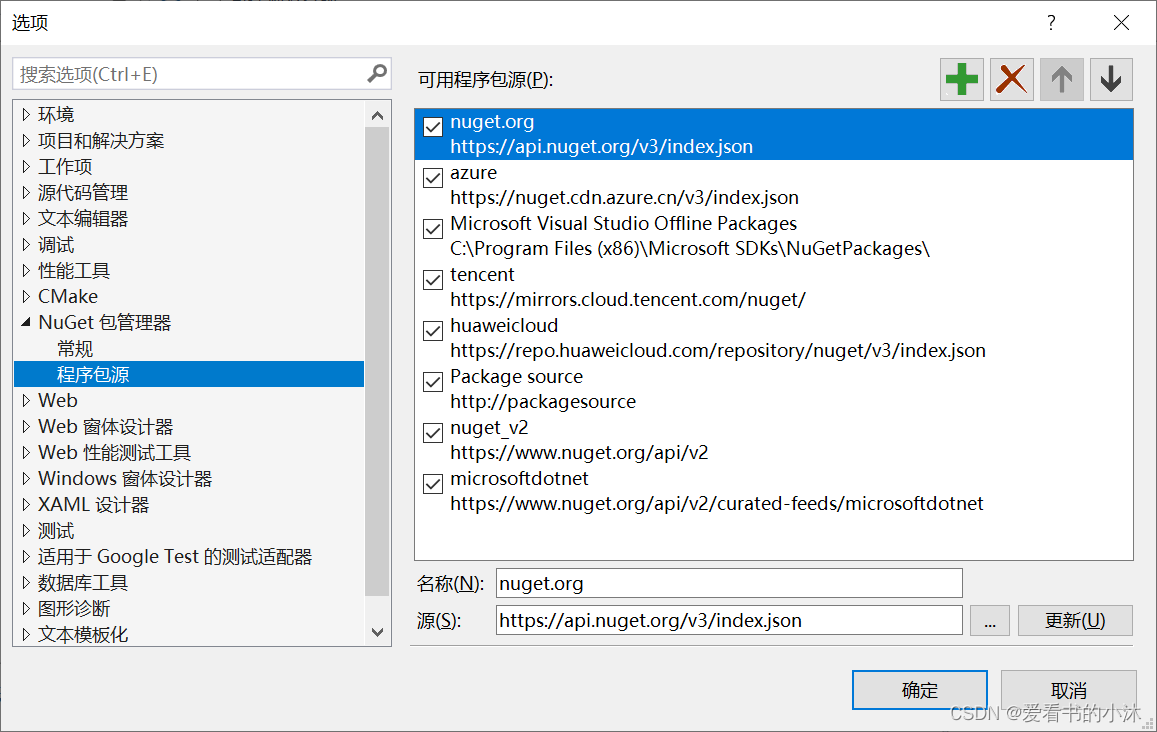The width and height of the screenshot is (1157, 732).
Task: Toggle the Package source checkbox
Action: [433, 381]
